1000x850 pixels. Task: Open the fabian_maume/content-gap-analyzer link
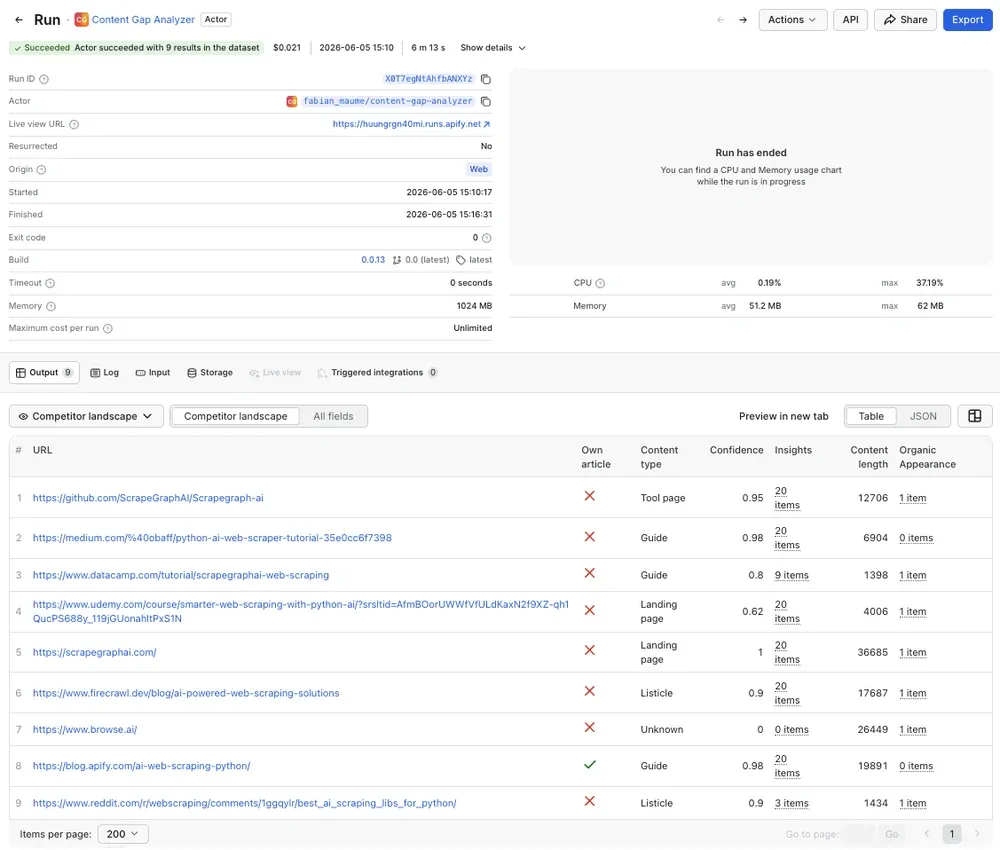coord(388,101)
